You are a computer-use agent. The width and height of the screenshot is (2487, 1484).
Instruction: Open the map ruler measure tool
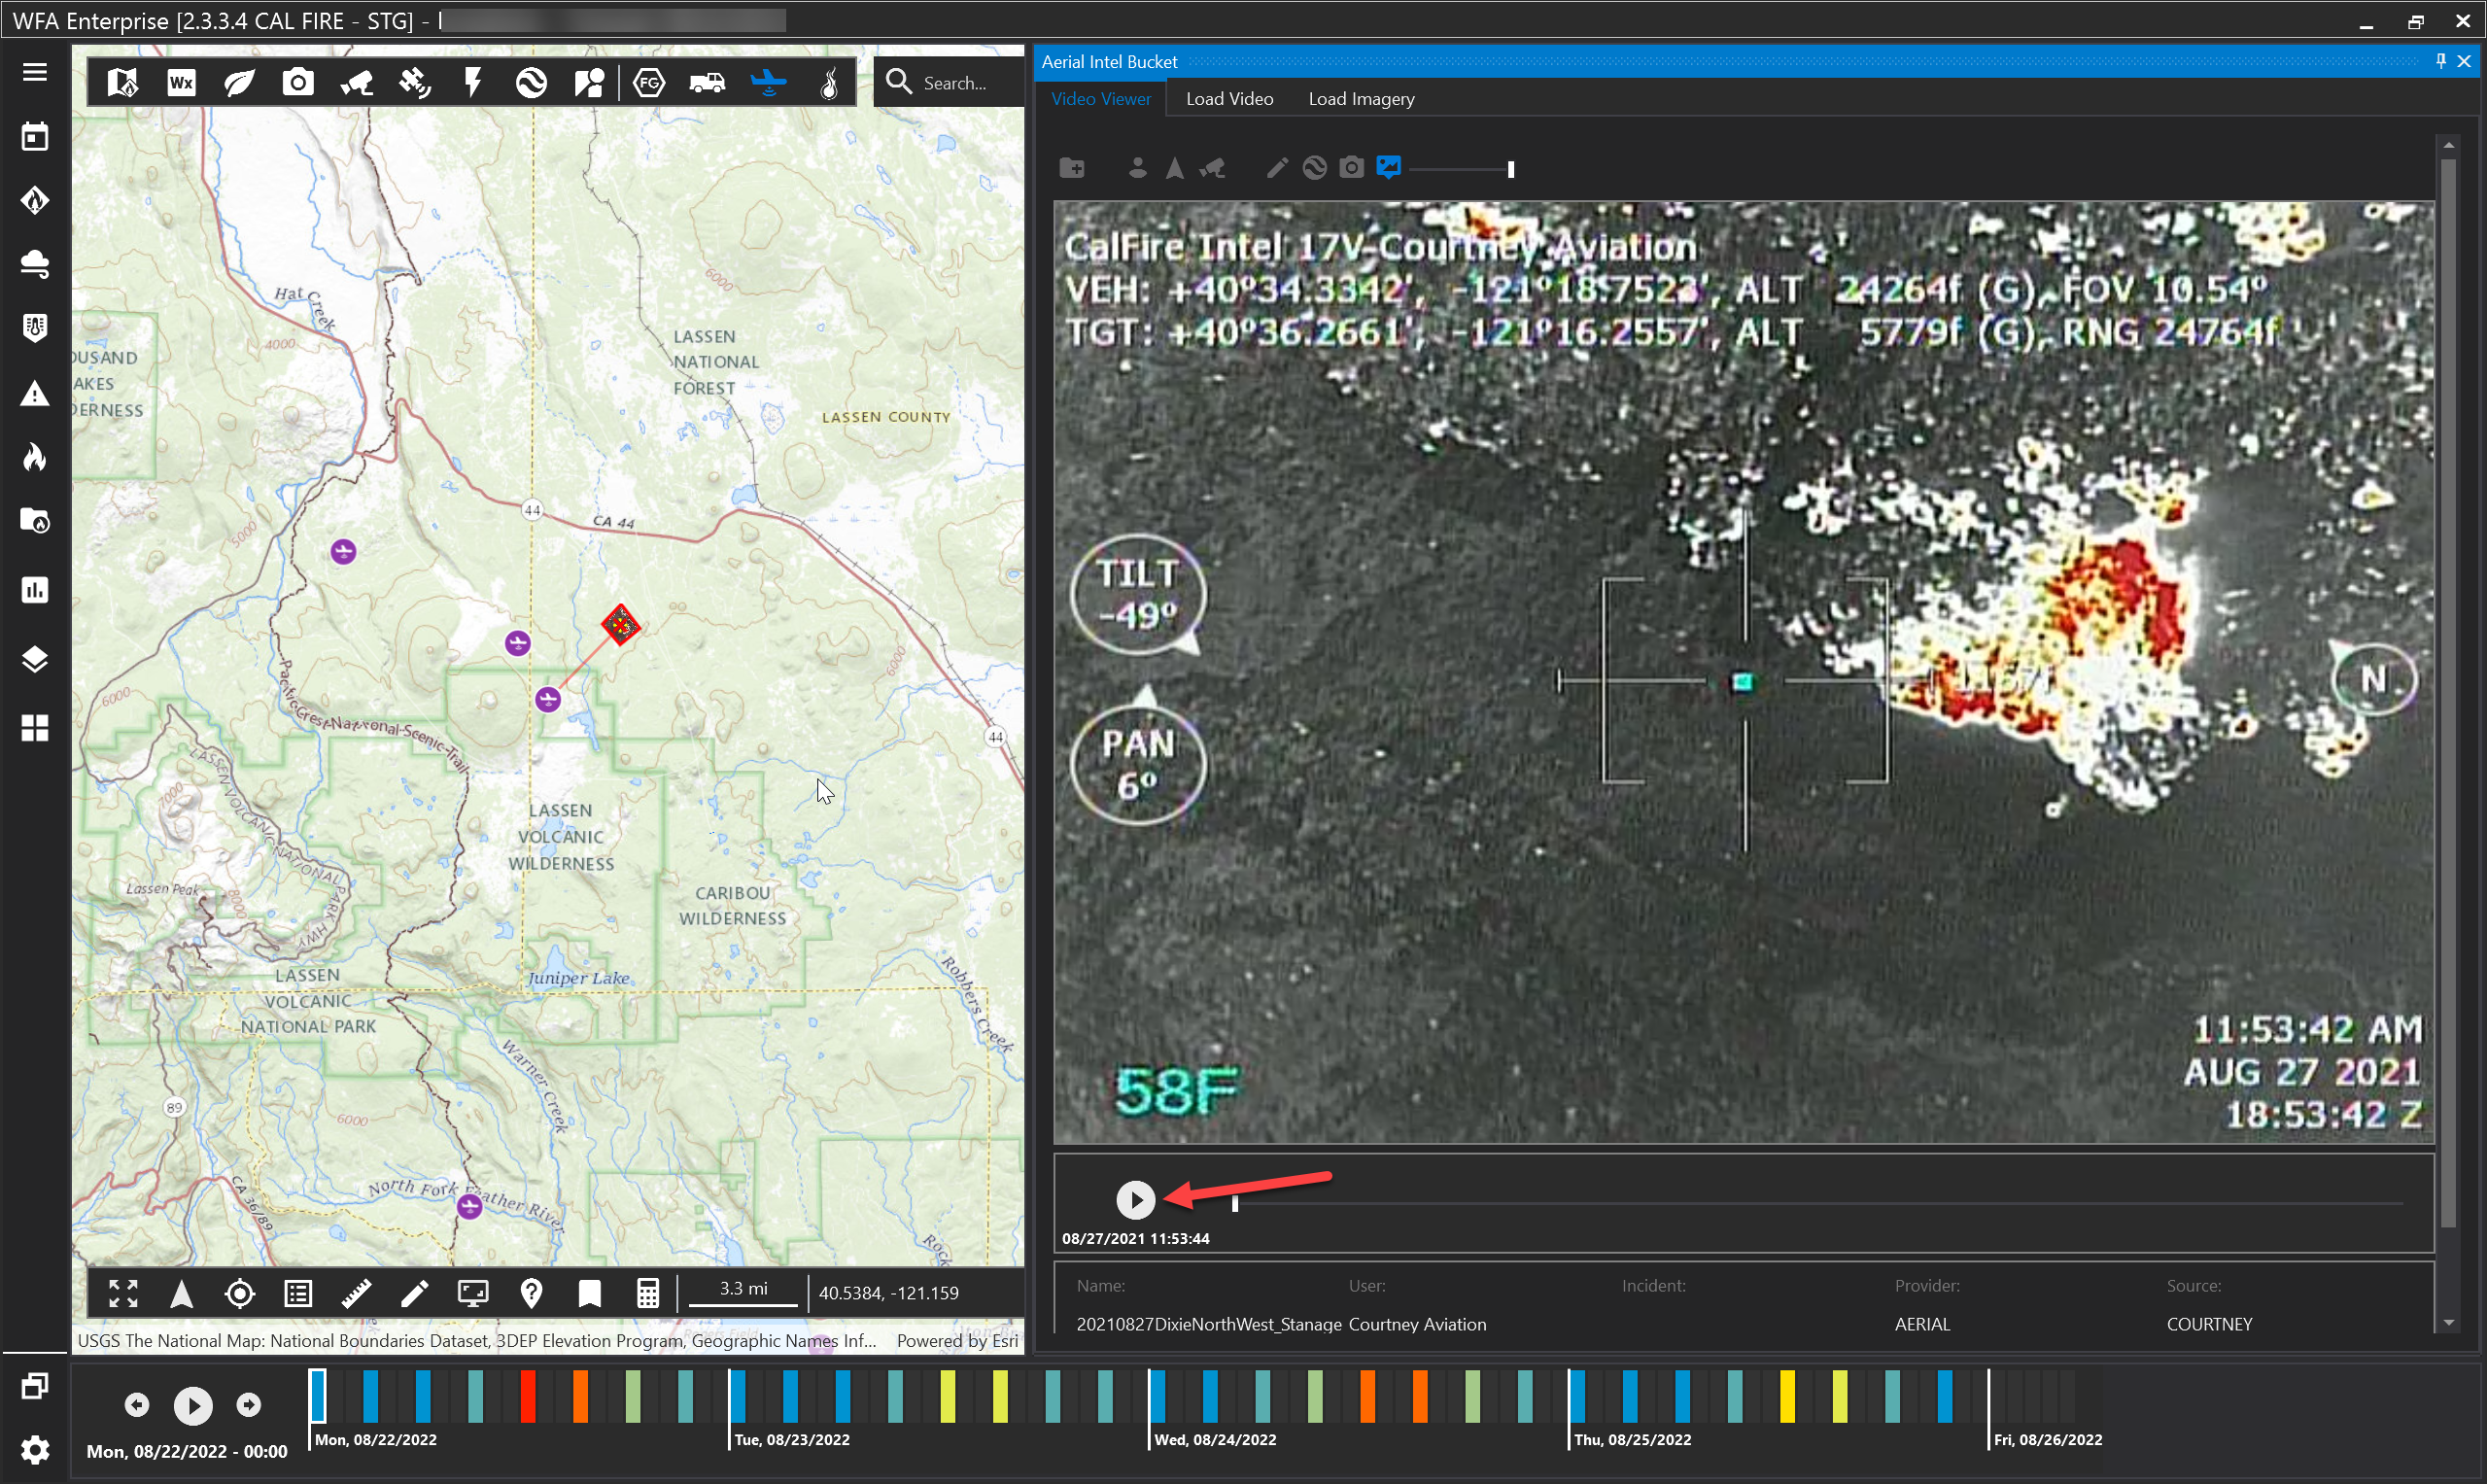tap(356, 1293)
